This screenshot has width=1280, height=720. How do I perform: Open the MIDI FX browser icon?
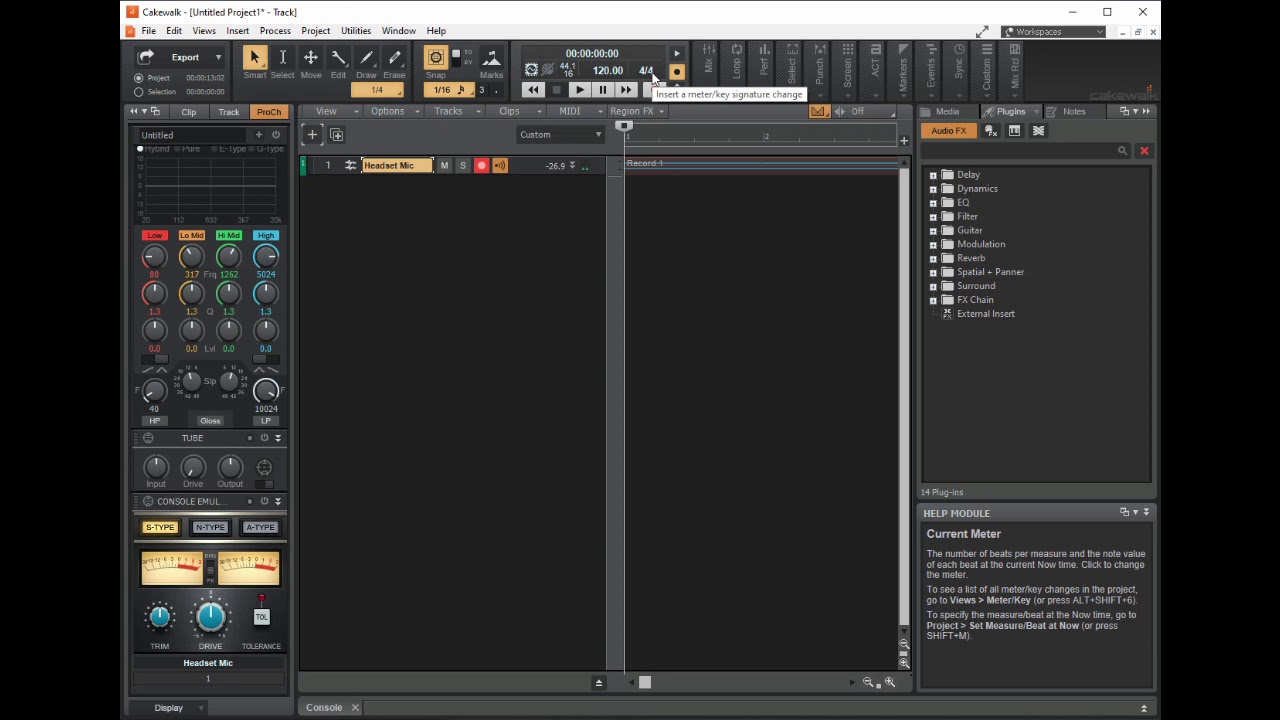991,131
